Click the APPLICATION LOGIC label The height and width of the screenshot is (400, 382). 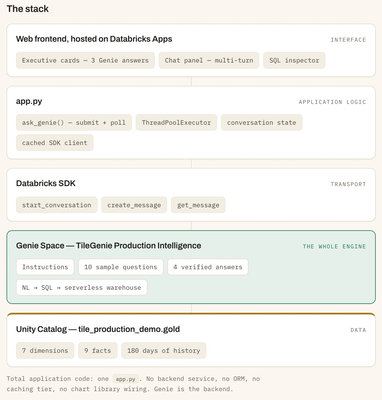(332, 102)
